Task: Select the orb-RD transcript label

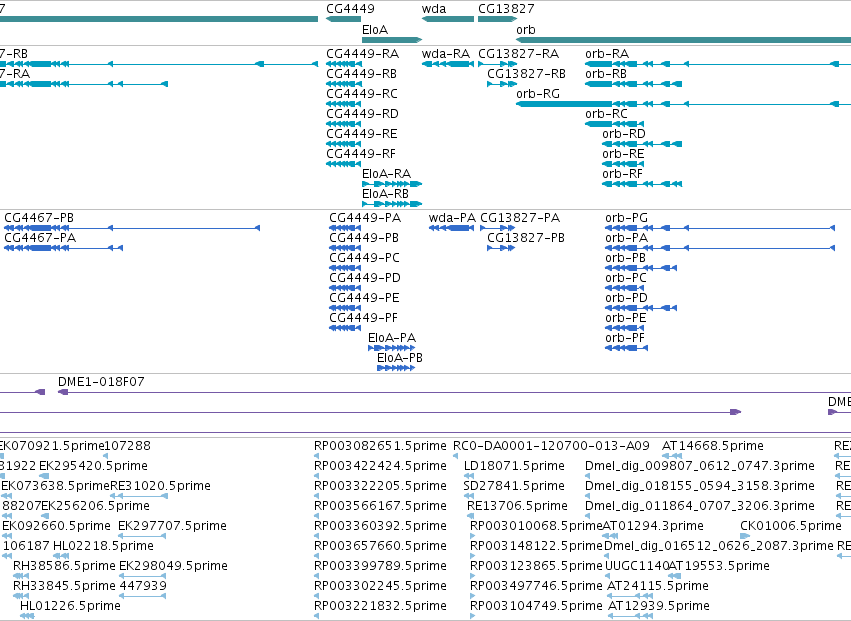Action: (624, 134)
